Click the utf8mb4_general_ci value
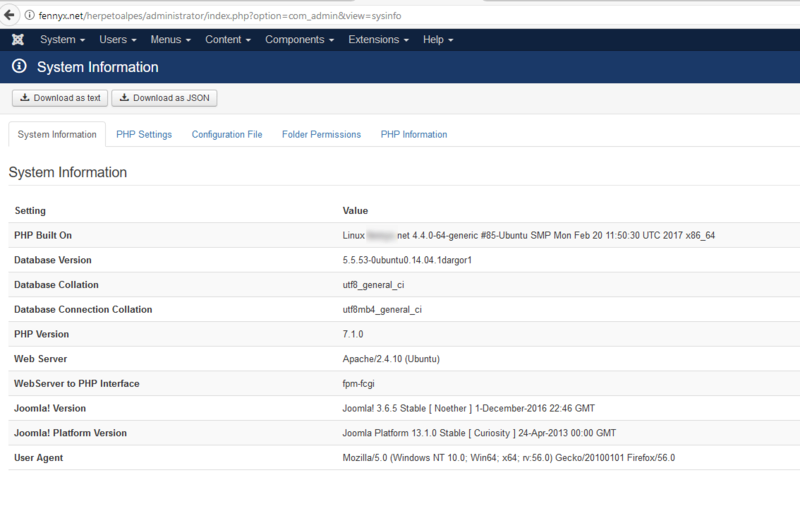 [382, 309]
